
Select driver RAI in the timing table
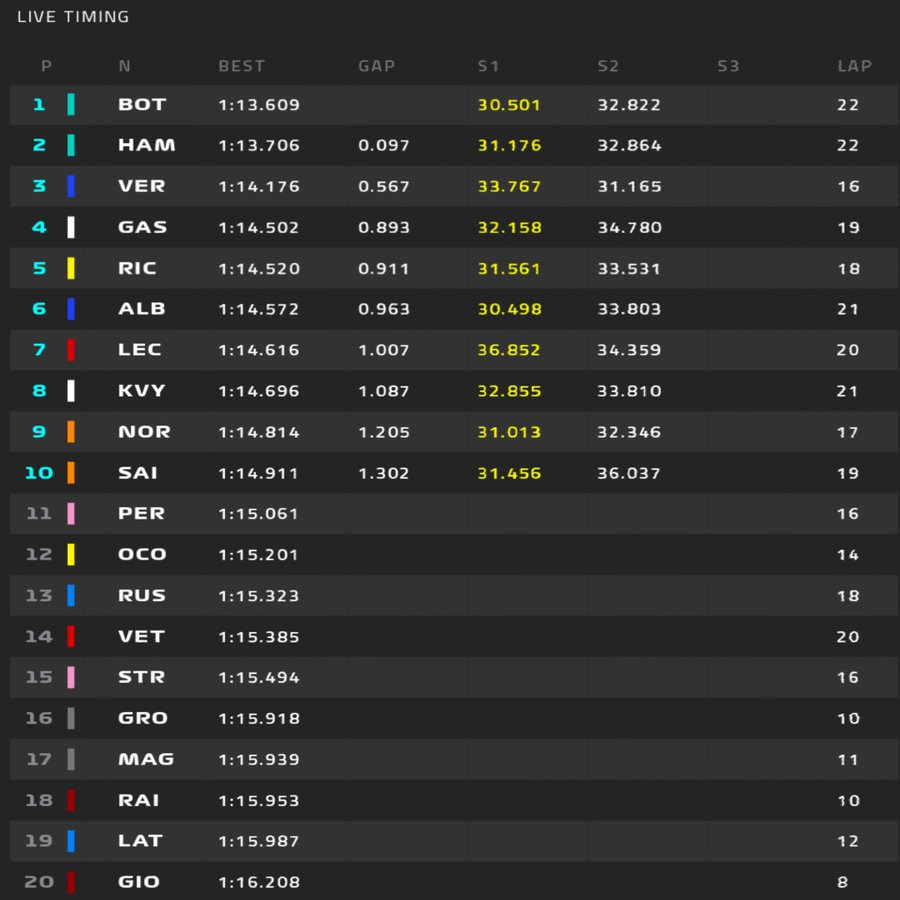click(138, 800)
